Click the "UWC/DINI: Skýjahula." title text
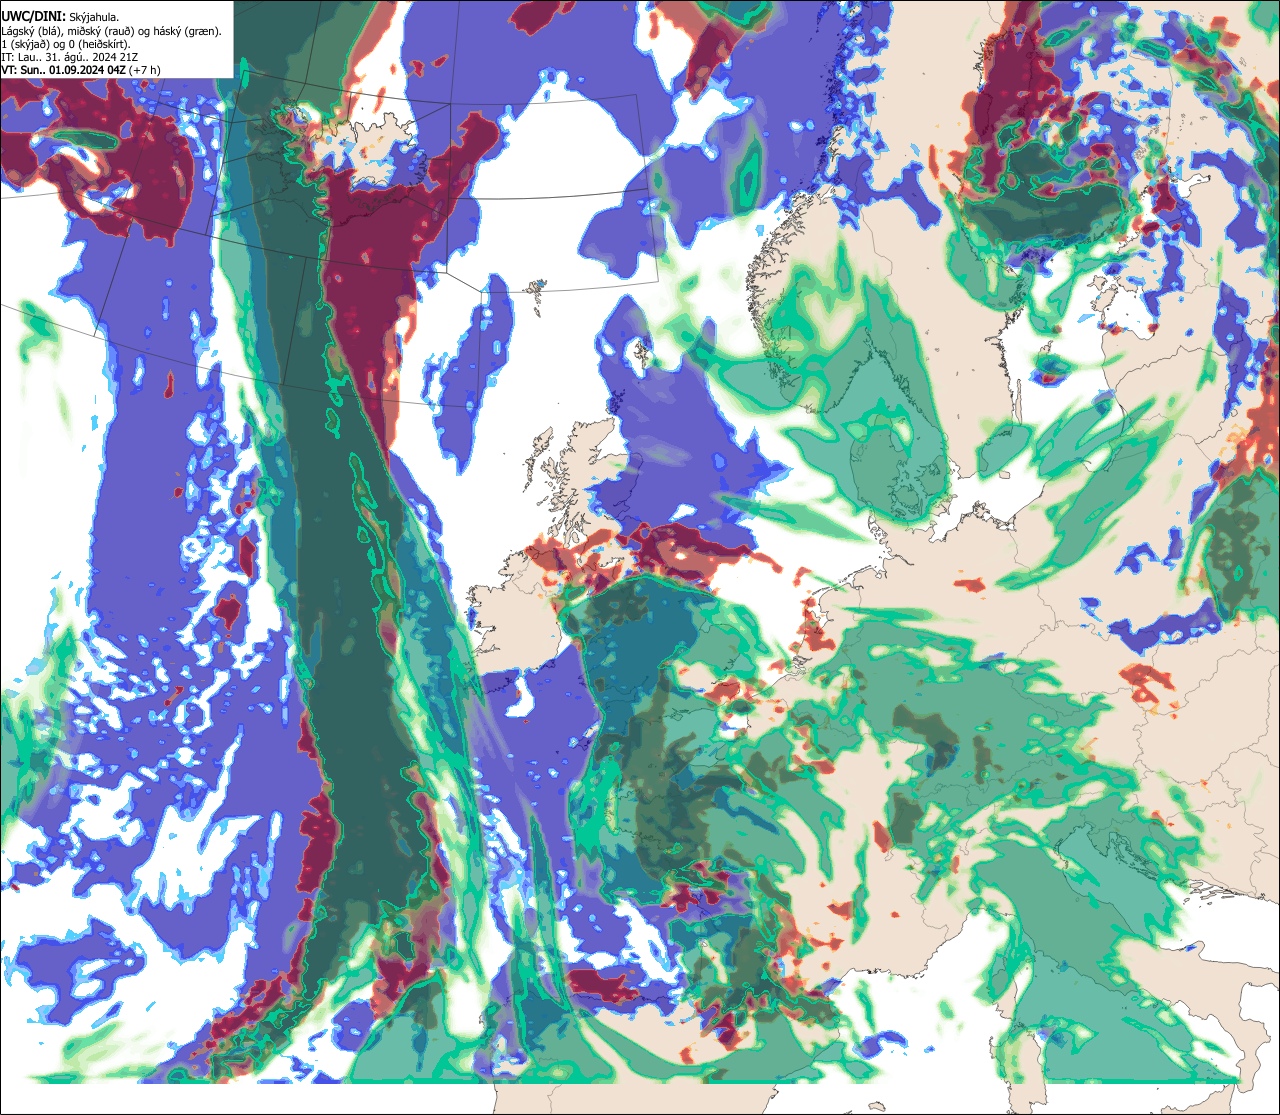This screenshot has height=1115, width=1280. tap(60, 17)
